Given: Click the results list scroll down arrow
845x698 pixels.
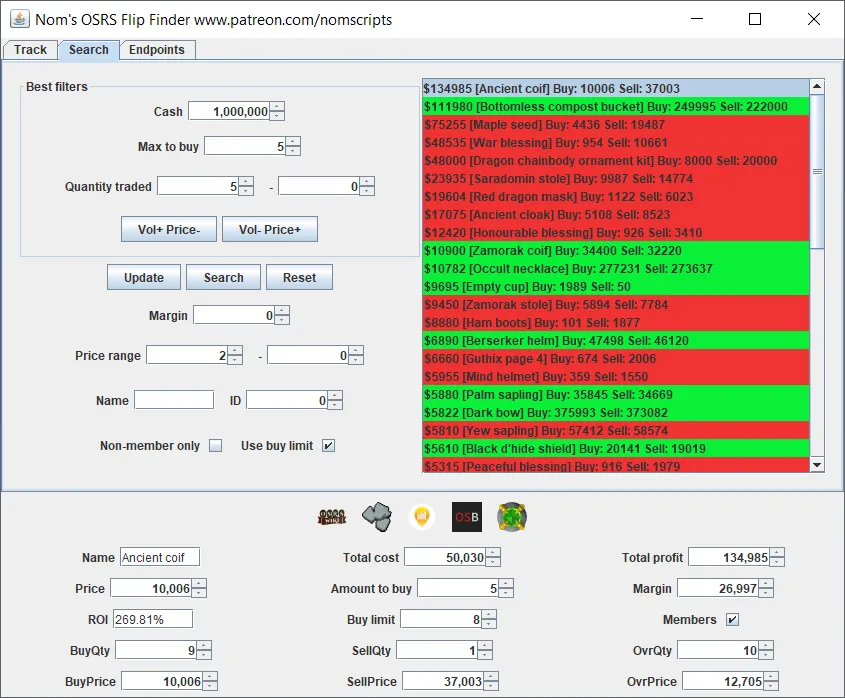Looking at the screenshot, I should pos(818,465).
